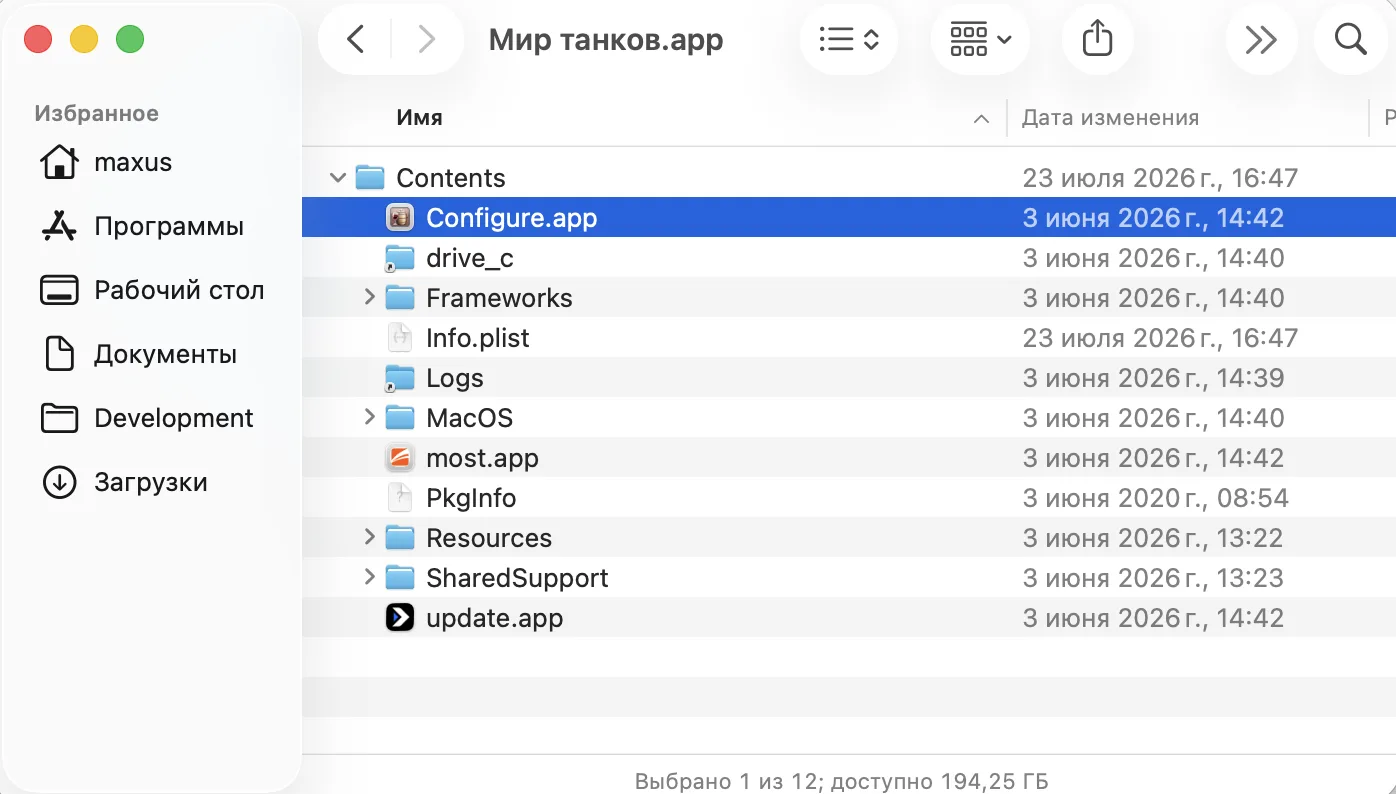Click the PkgInfo file name

click(471, 498)
